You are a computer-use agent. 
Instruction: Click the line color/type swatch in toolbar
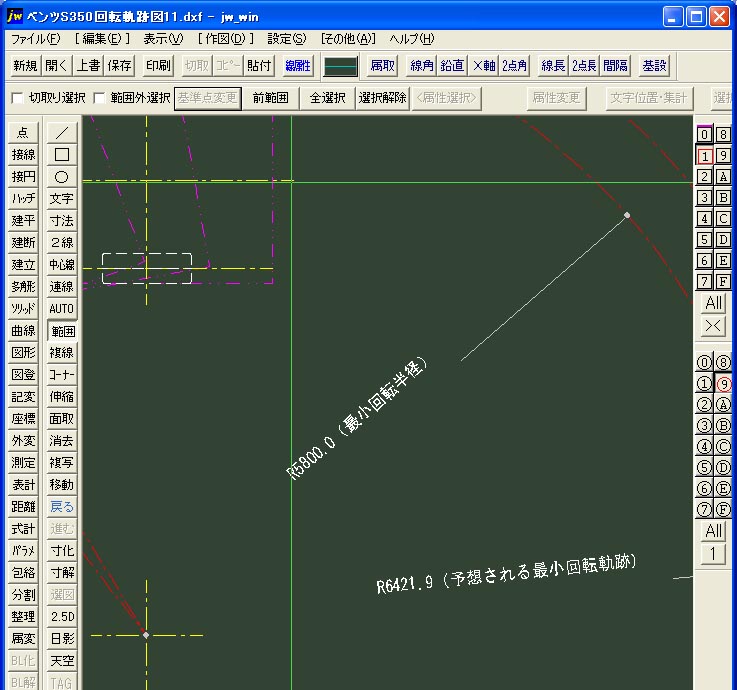pos(341,66)
